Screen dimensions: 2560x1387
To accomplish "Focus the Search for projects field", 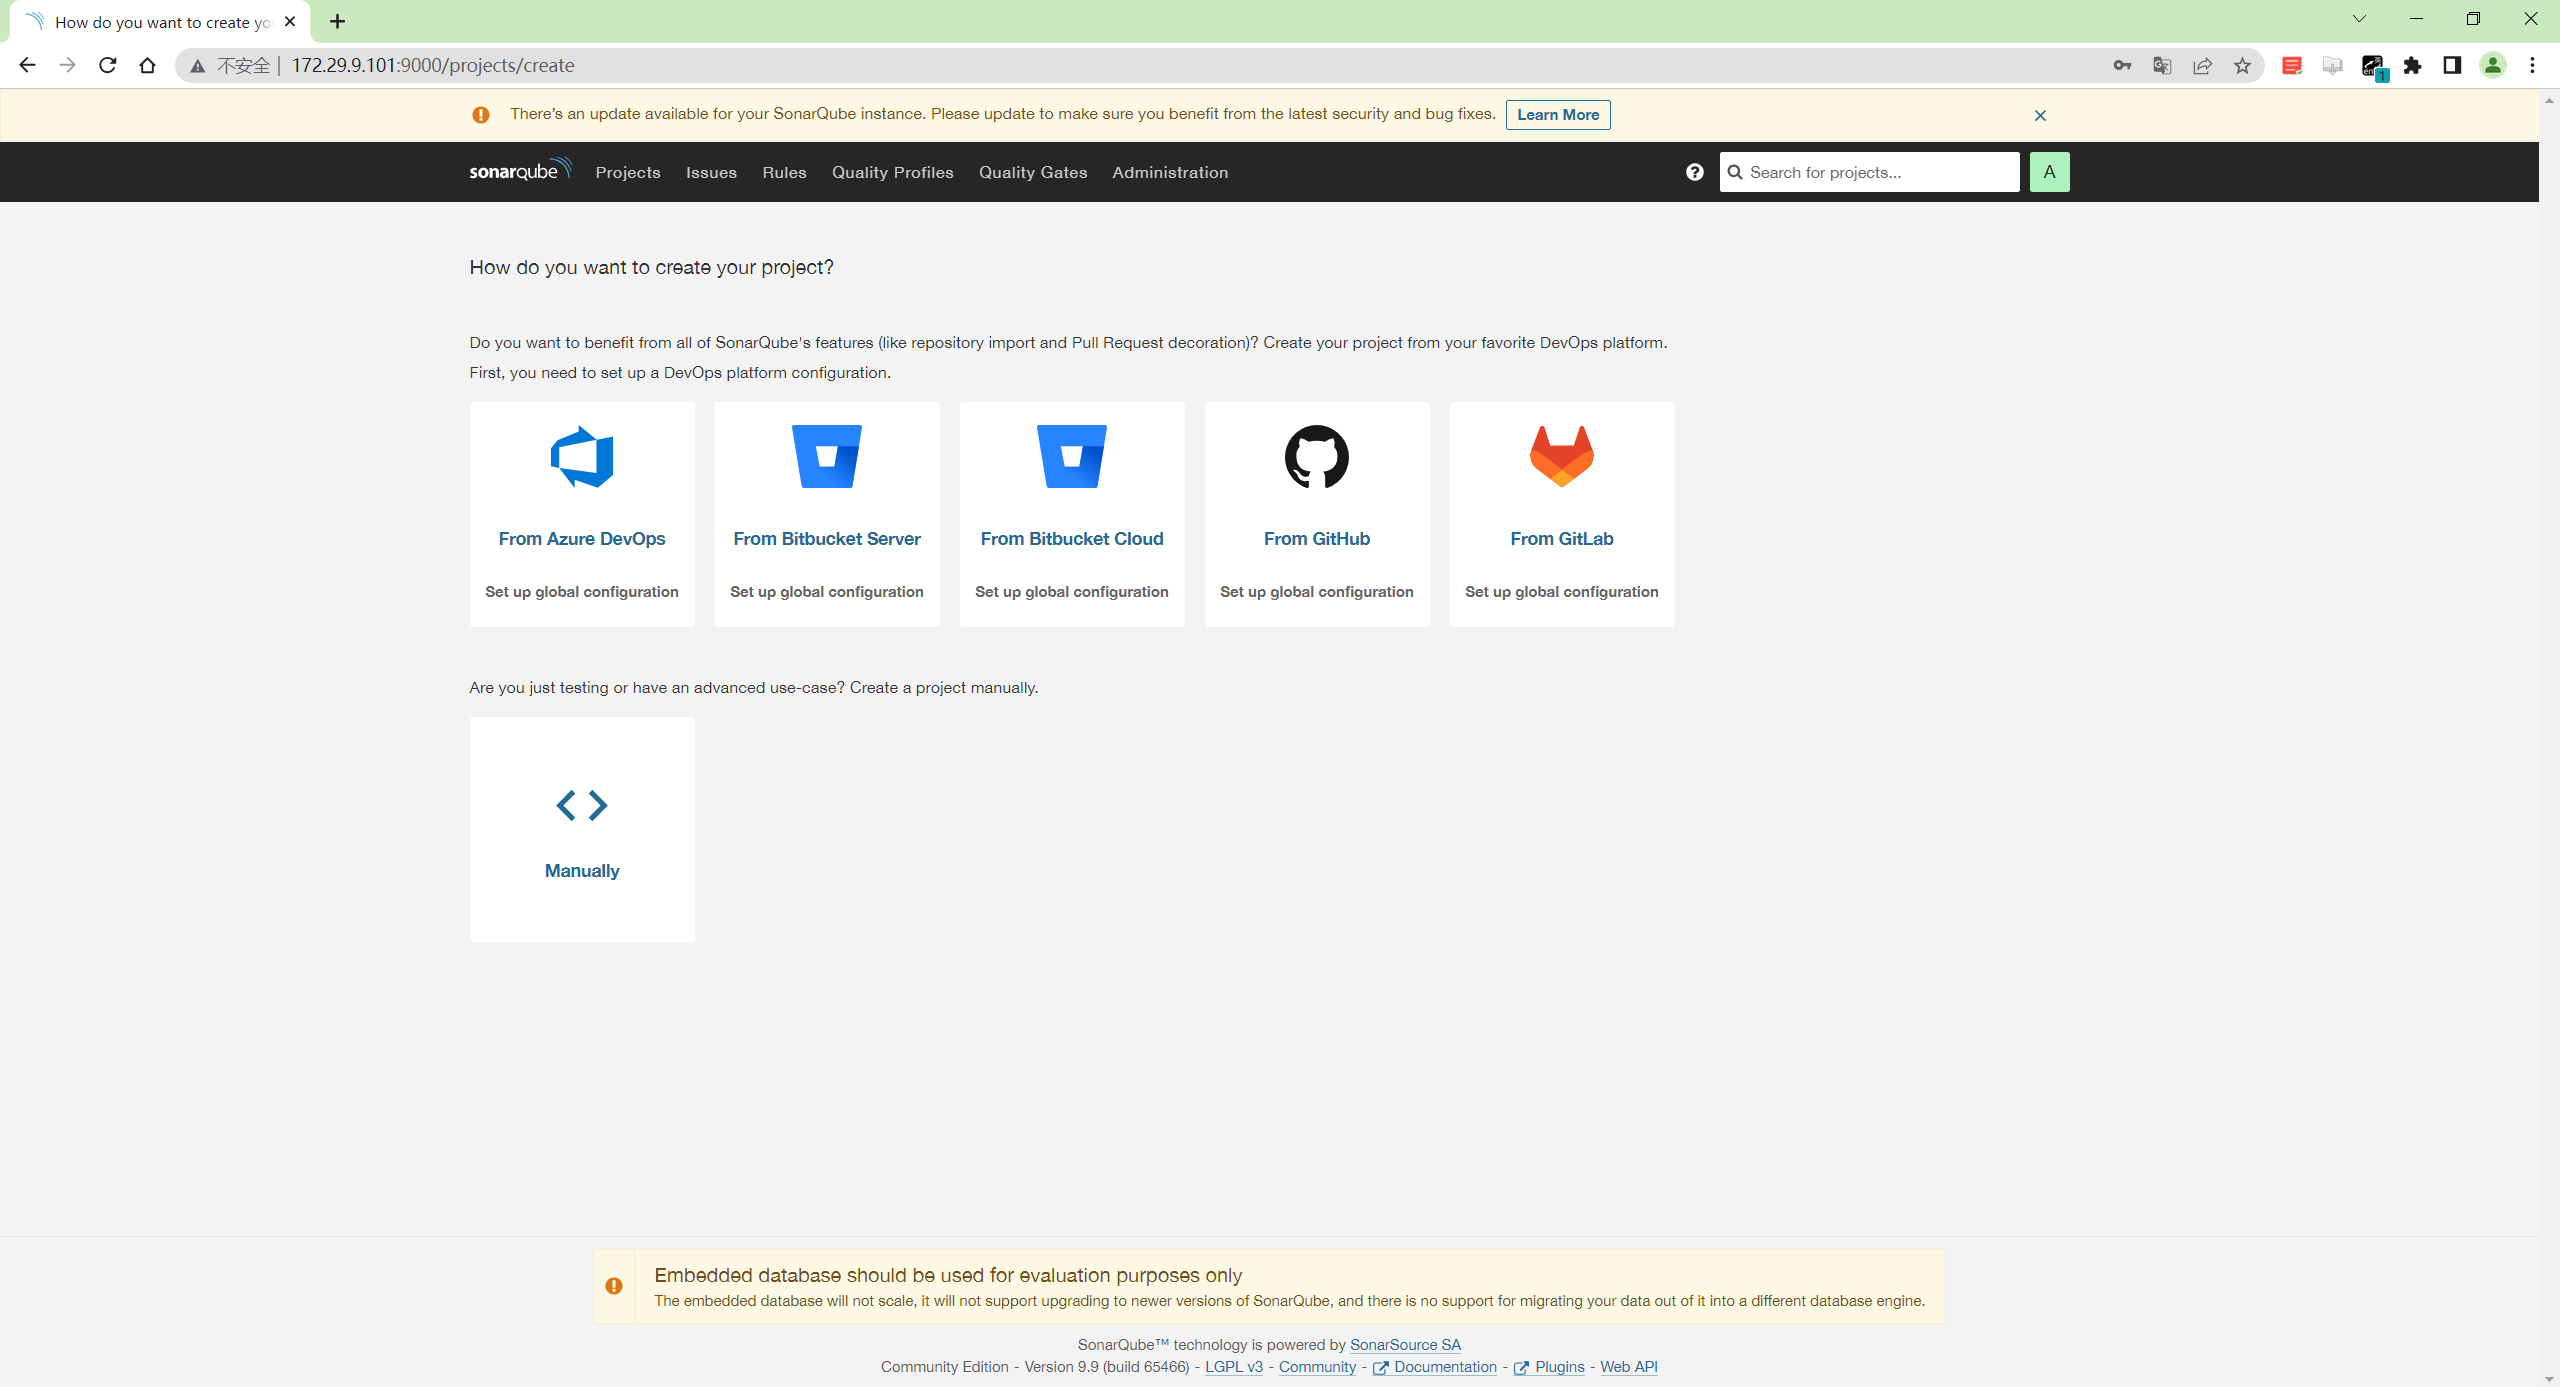I will coord(1869,172).
